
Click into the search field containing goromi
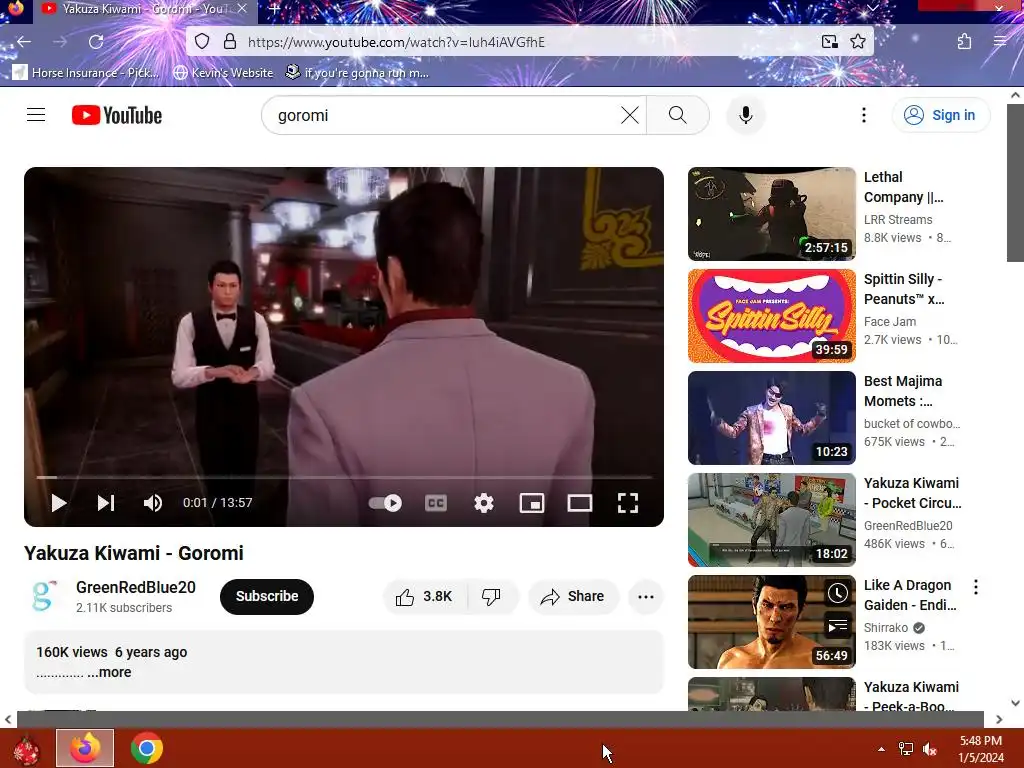click(444, 115)
